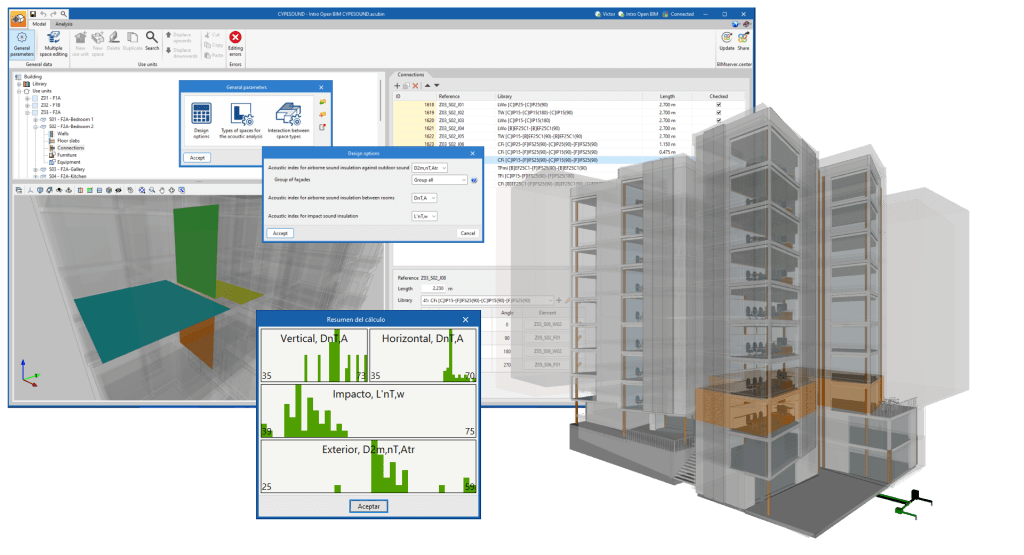Move connection down with the down arrow
Viewport: 1024px width, 555px height.
tap(437, 86)
